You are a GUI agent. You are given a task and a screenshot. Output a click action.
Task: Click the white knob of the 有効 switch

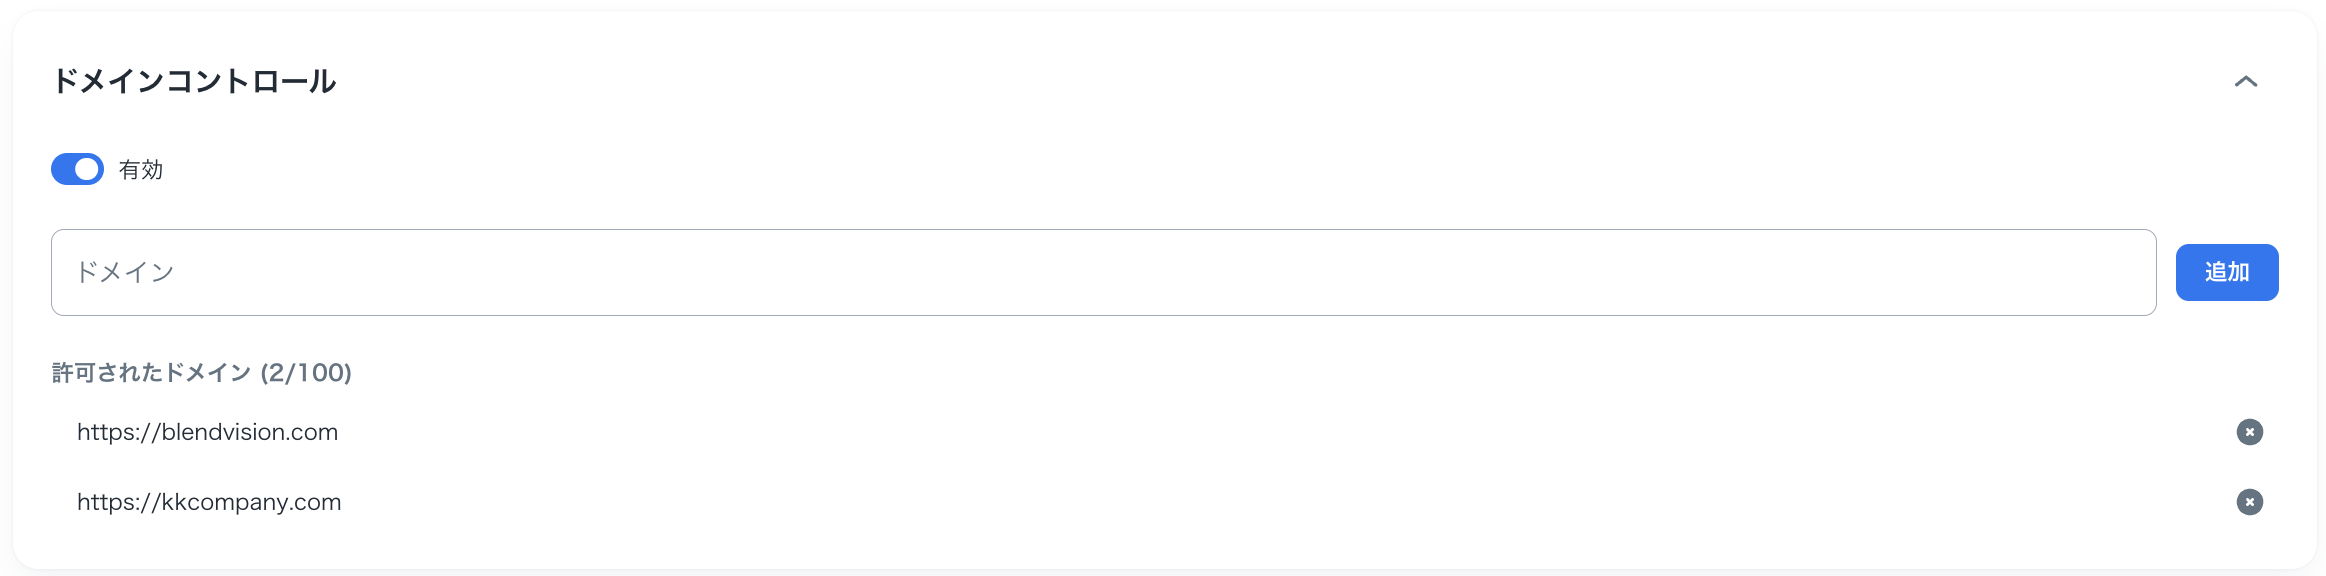88,169
